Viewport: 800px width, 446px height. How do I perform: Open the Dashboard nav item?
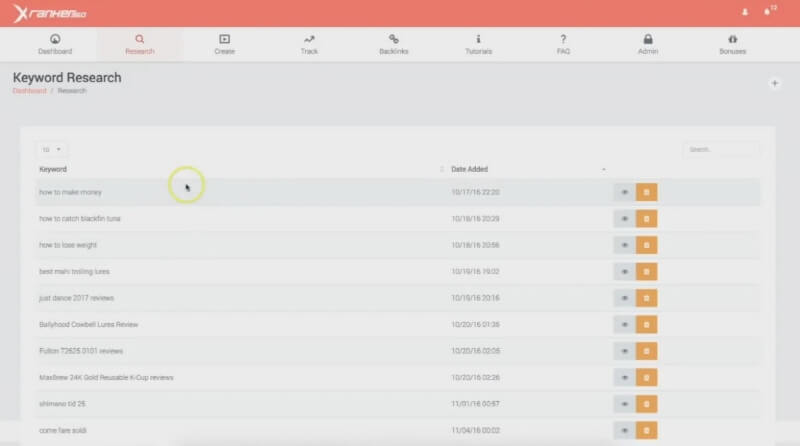tap(55, 44)
